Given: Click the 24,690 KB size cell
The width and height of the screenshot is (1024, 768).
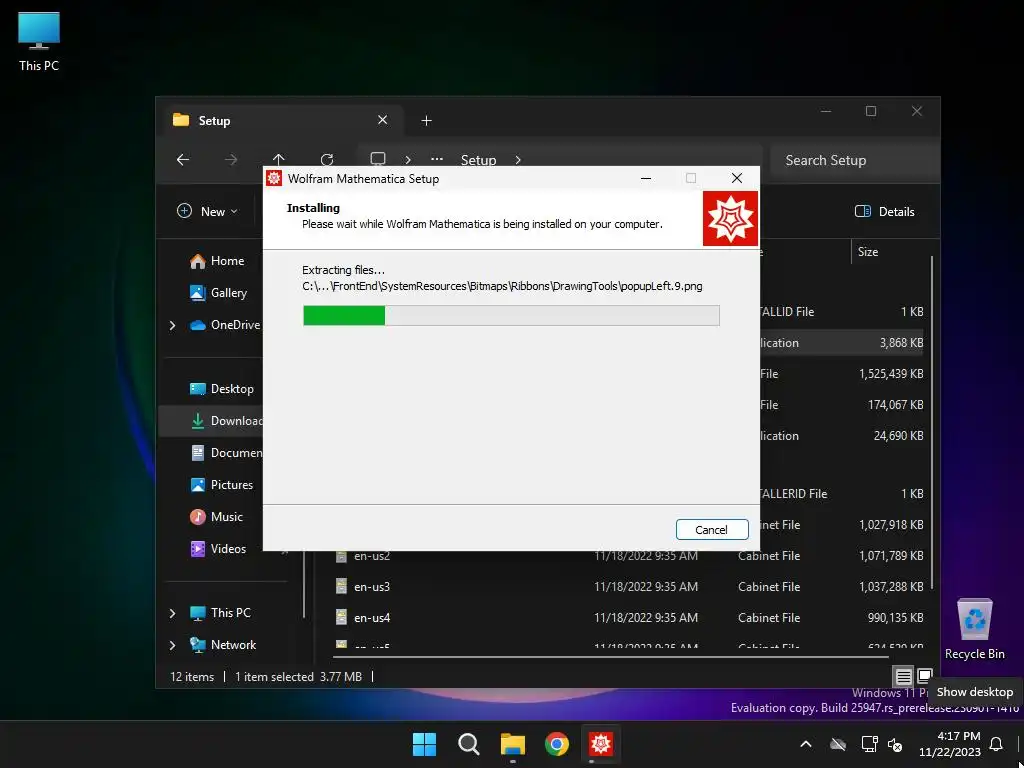Looking at the screenshot, I should pos(899,436).
